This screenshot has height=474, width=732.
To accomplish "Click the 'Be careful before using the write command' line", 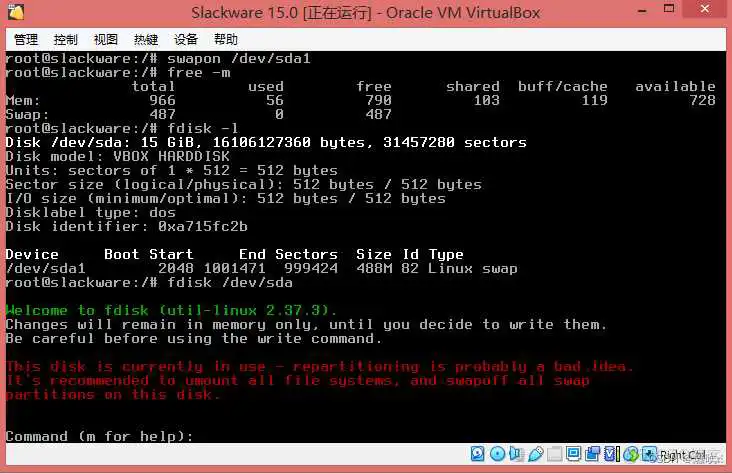I will pos(194,339).
